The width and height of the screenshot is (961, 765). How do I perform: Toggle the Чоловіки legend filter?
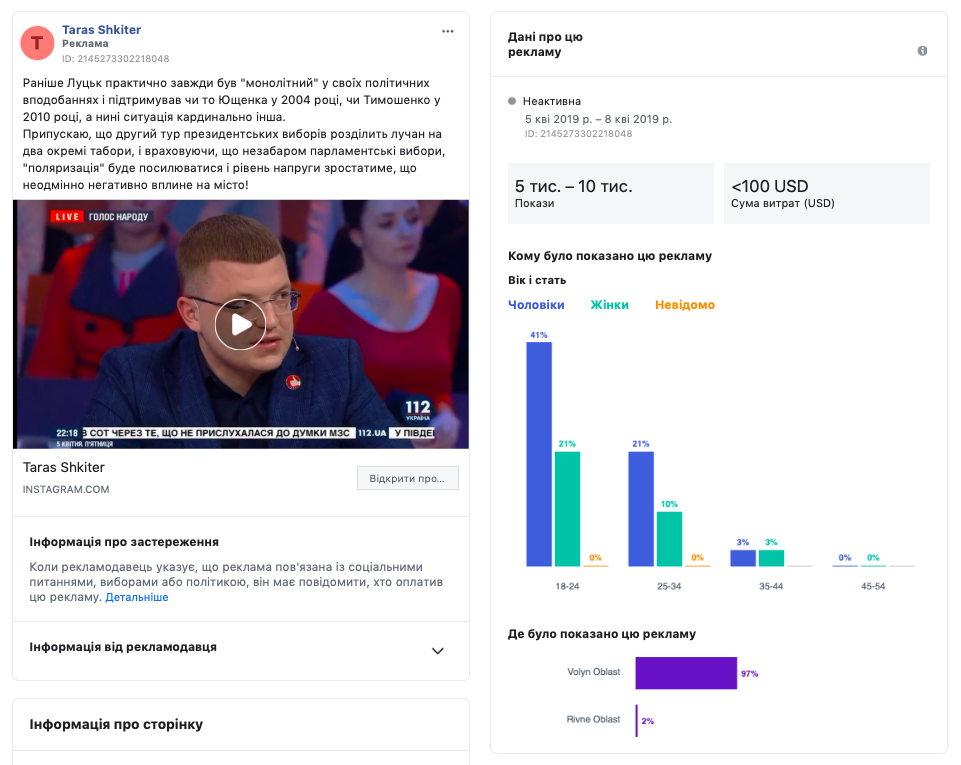[536, 305]
